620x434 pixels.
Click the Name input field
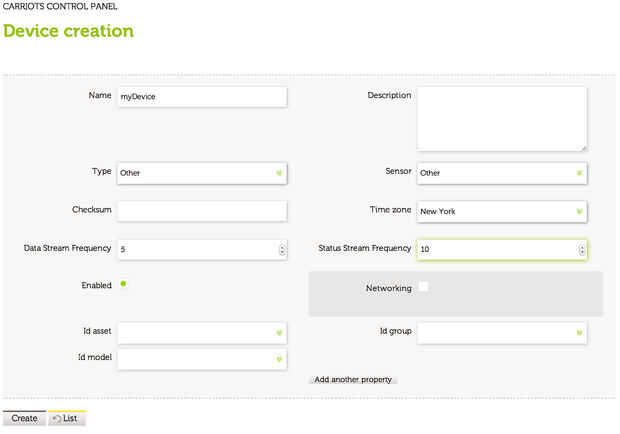tap(202, 96)
